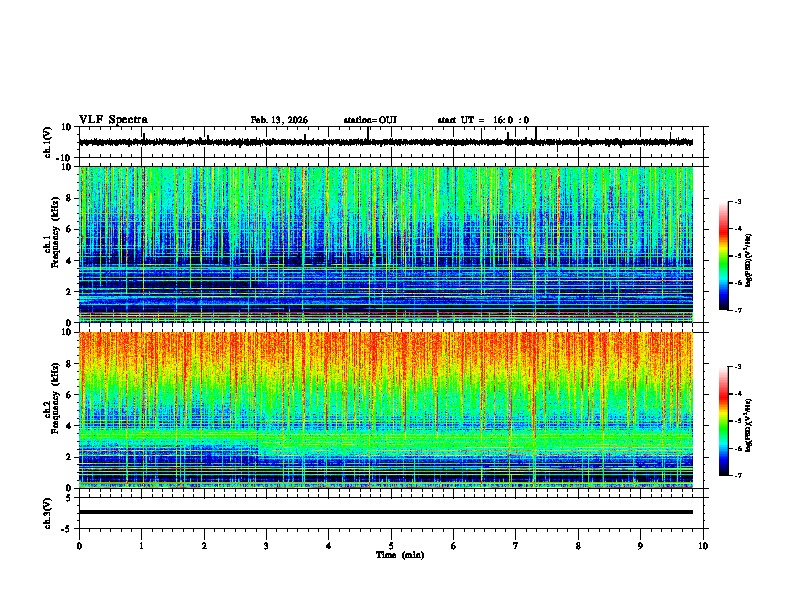Click the 'ch.1(V)' waveform axis label
792x612 pixels.
tap(47, 142)
